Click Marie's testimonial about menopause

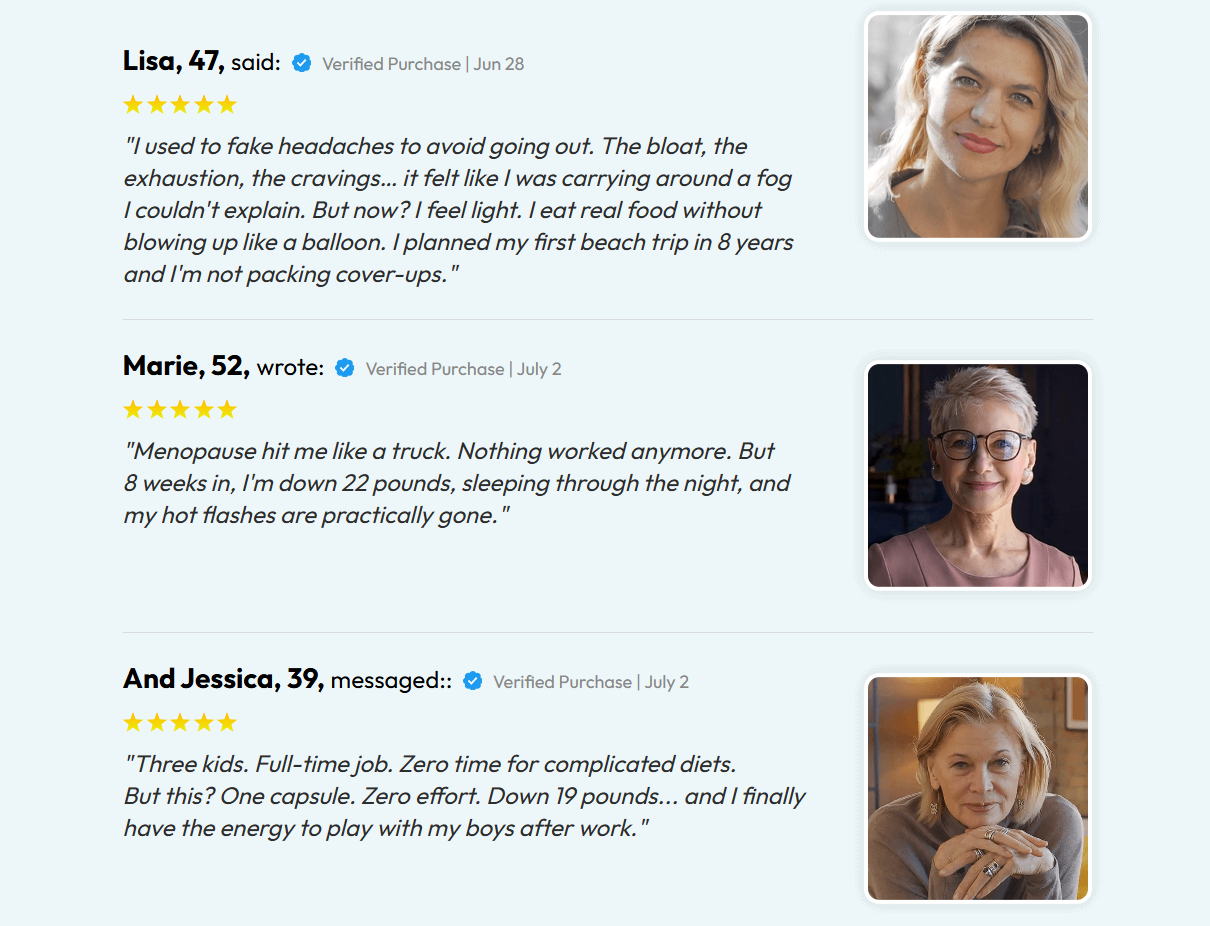point(456,483)
